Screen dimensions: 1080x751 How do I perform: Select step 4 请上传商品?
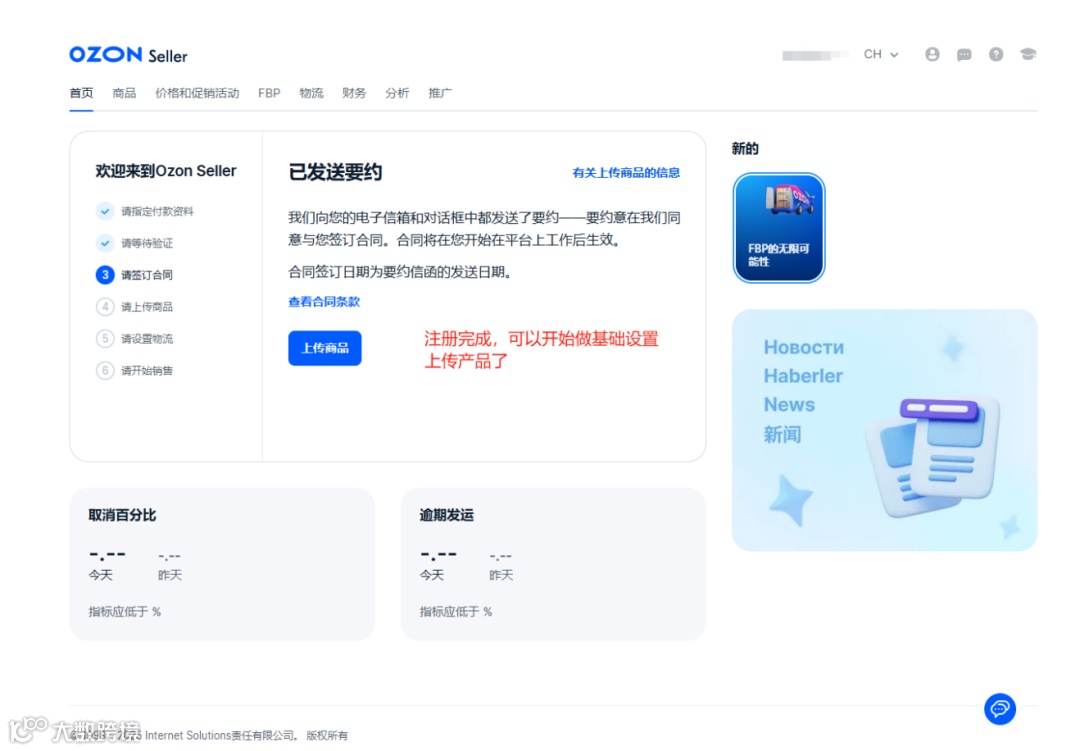(134, 307)
